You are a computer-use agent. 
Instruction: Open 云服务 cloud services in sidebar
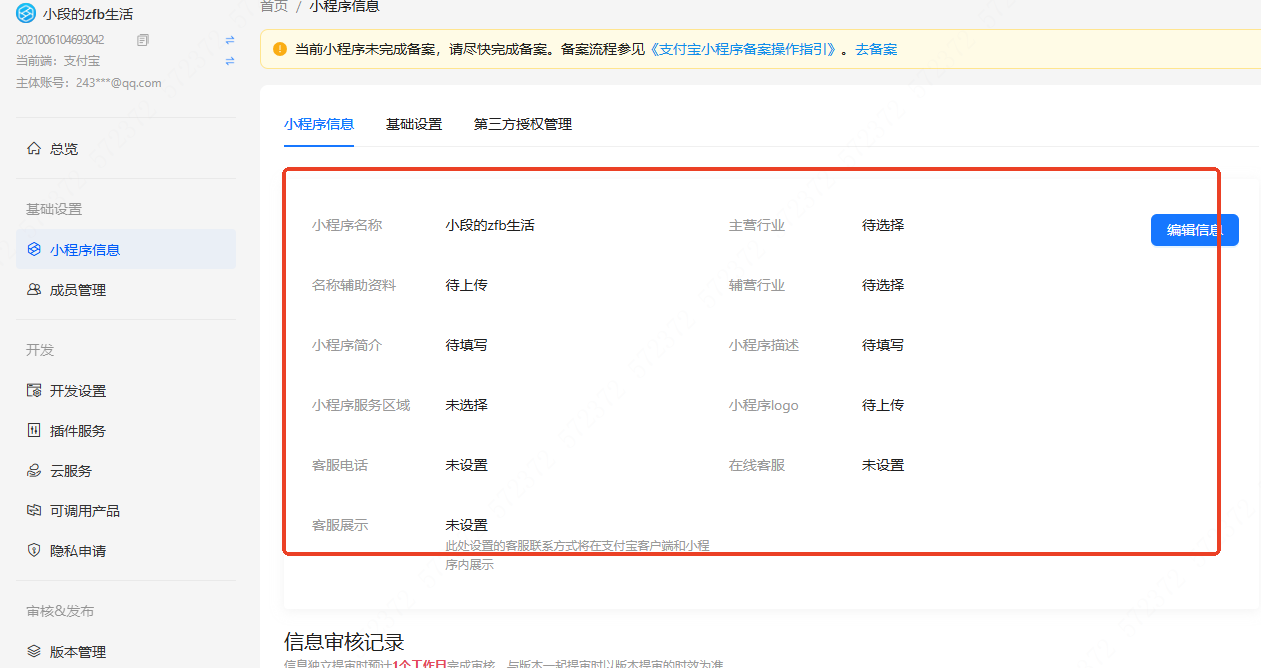72,470
